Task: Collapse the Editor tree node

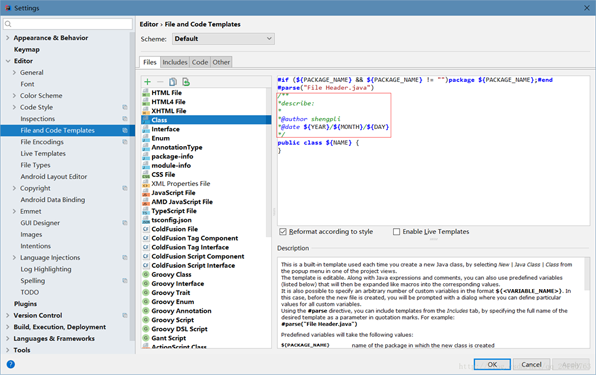Action: click(x=8, y=61)
